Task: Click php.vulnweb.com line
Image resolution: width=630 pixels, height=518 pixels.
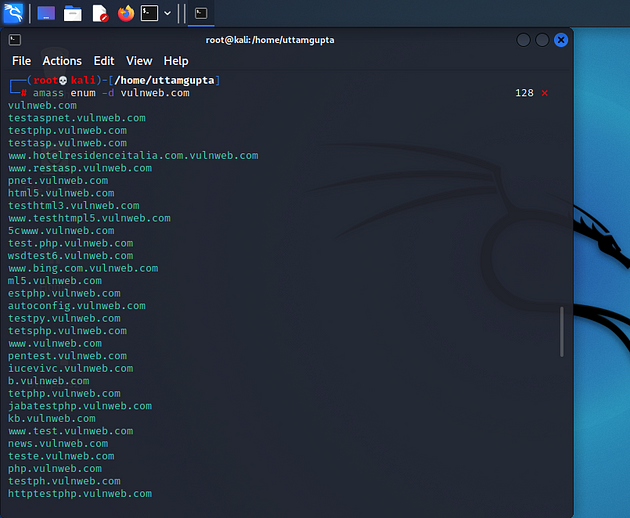Action: click(x=55, y=468)
